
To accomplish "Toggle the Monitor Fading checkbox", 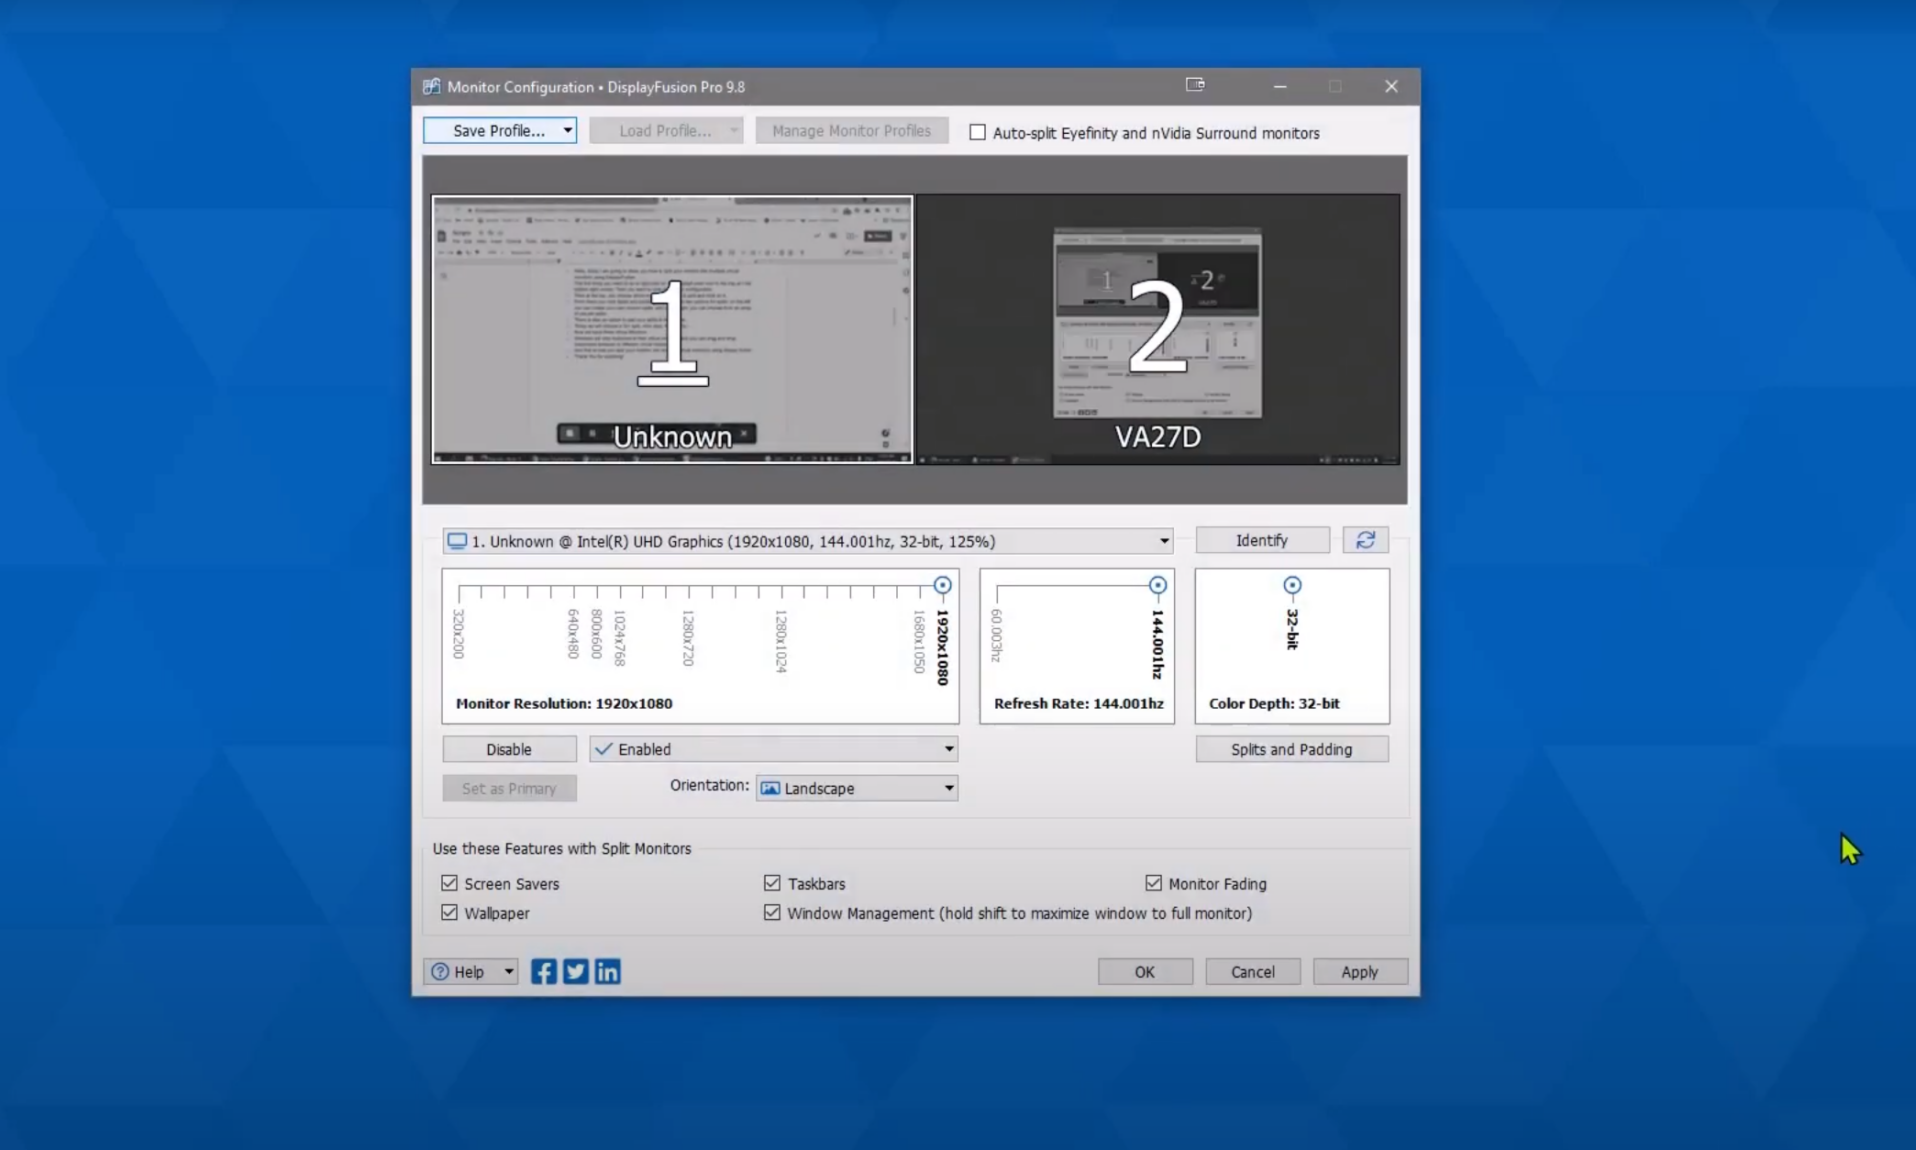I will (x=1154, y=883).
